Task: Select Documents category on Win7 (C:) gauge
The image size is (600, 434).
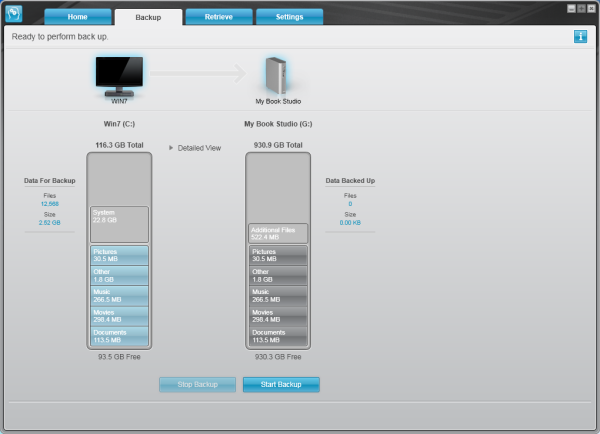Action: 119,336
